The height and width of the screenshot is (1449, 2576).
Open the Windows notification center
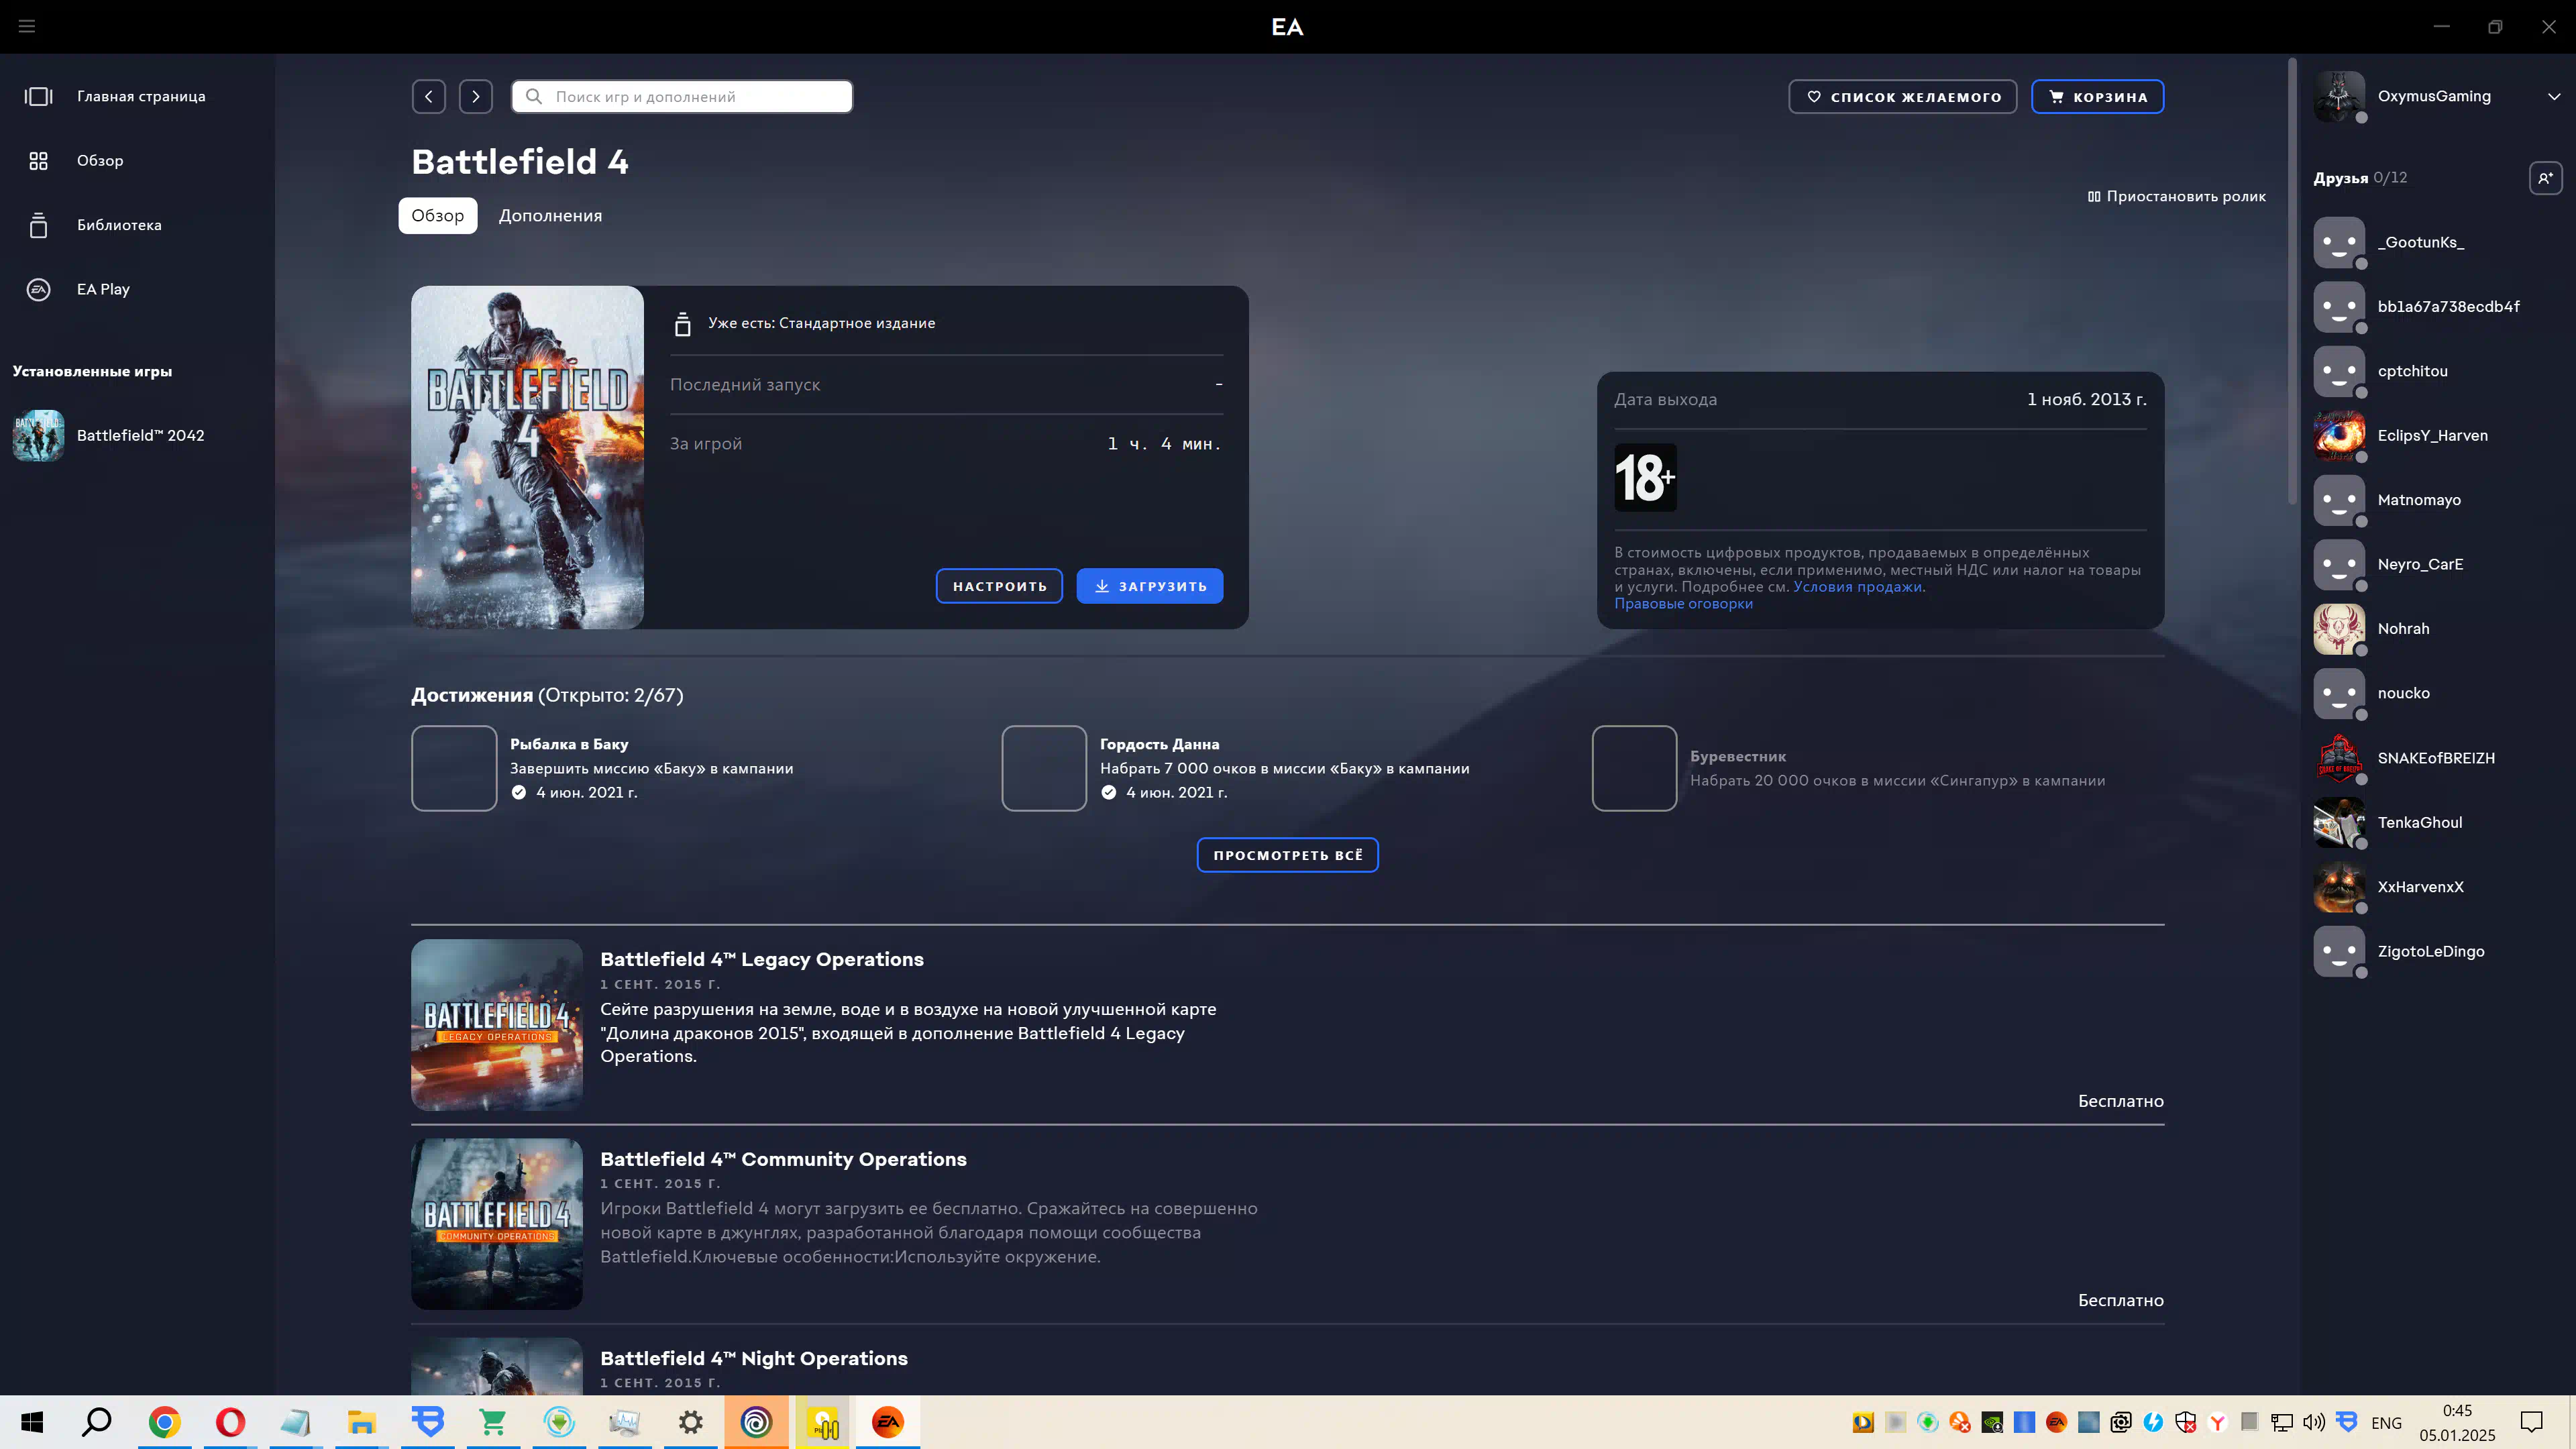[x=2531, y=1422]
